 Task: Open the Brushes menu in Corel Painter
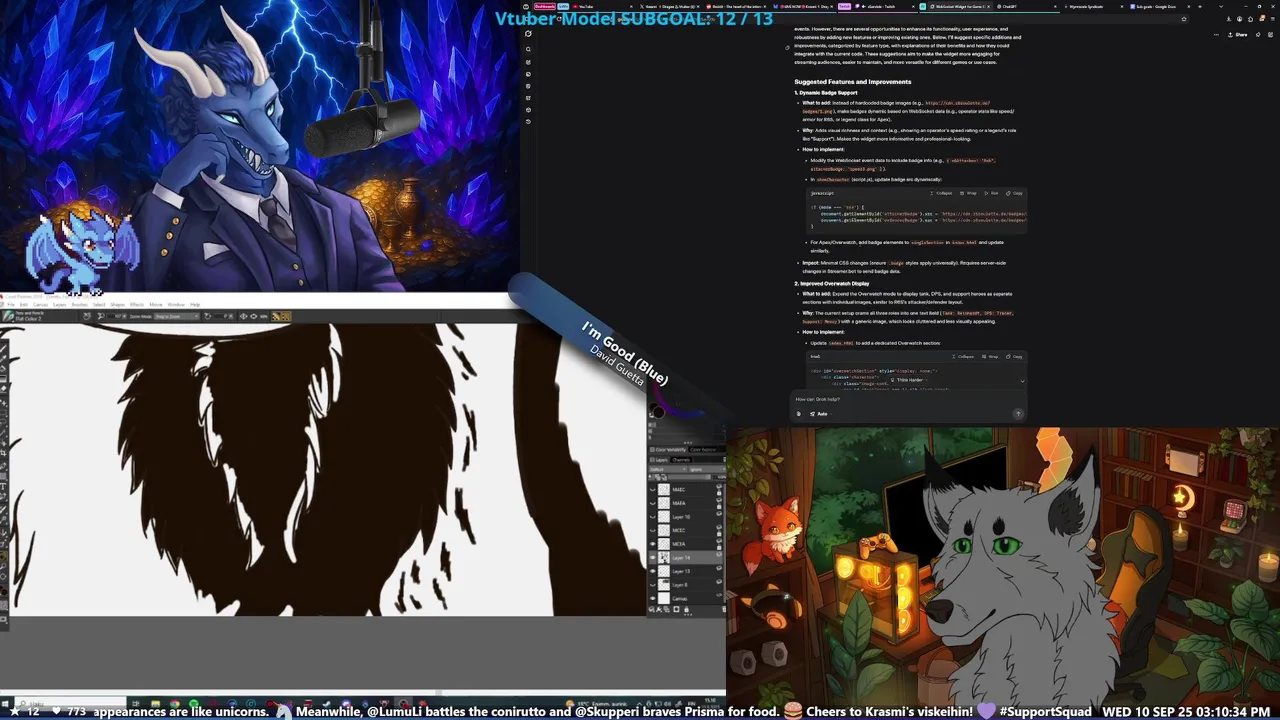coord(80,305)
